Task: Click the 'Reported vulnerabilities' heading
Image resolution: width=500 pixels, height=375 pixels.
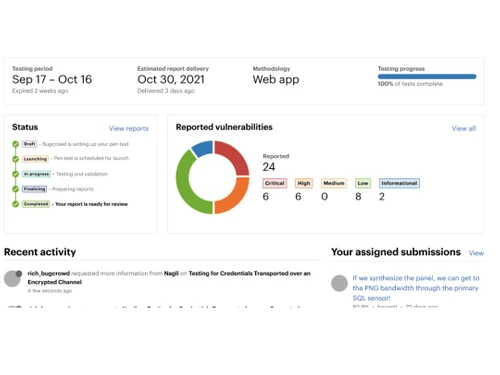Action: coord(224,127)
